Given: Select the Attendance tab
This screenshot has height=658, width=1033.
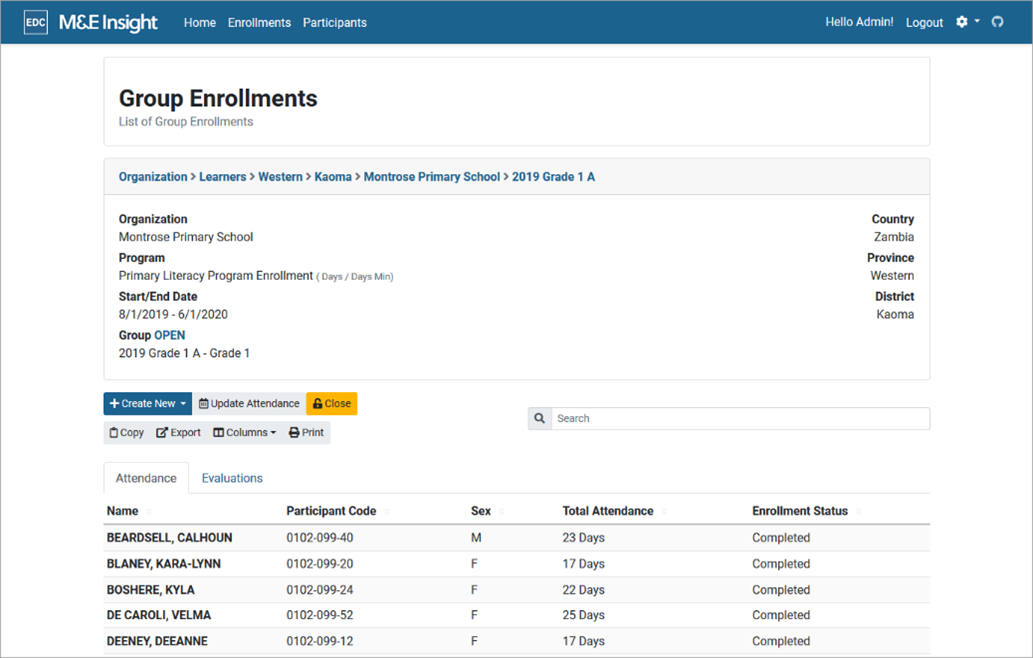Looking at the screenshot, I should click(146, 478).
